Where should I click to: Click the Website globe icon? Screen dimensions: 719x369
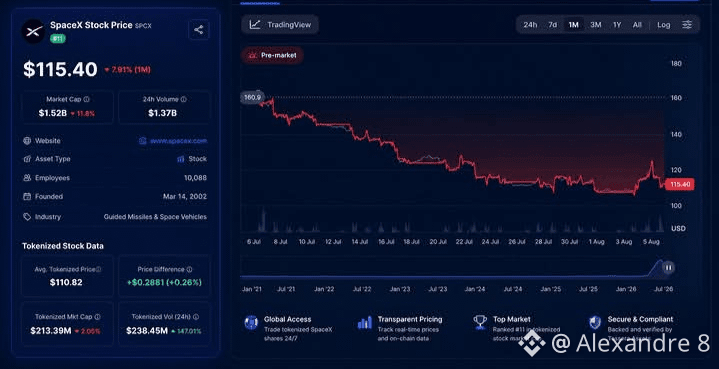(27, 141)
